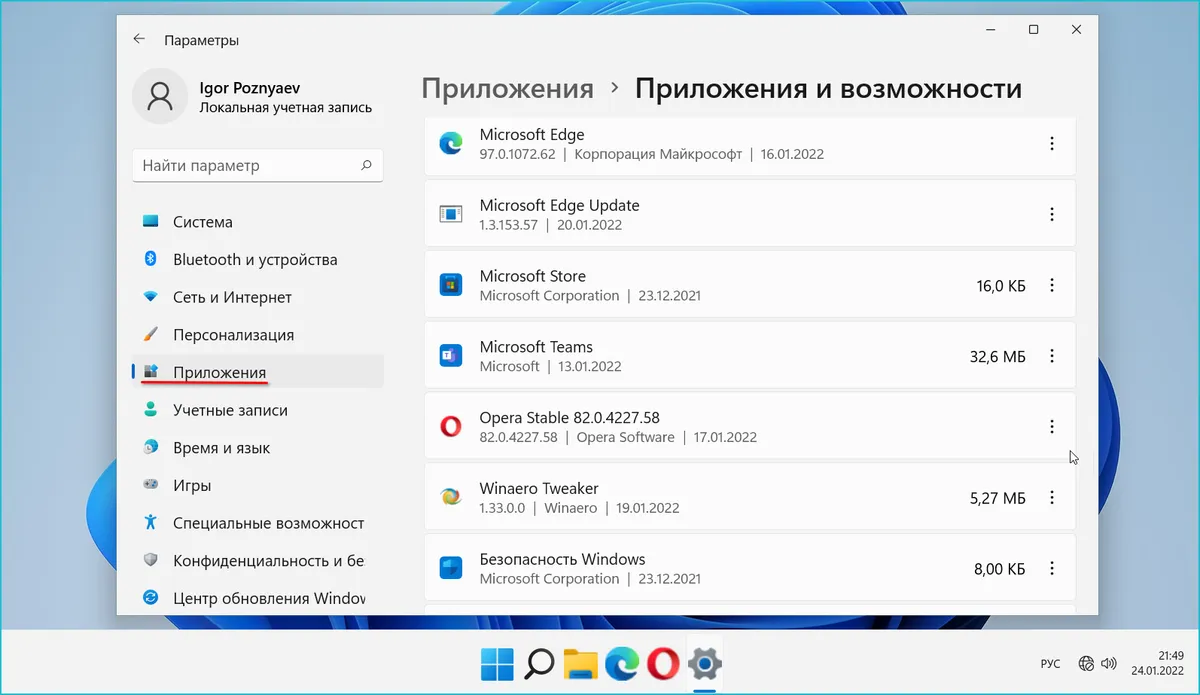The image size is (1200, 695).
Task: Open Специальные возможности section
Action: tap(258, 523)
